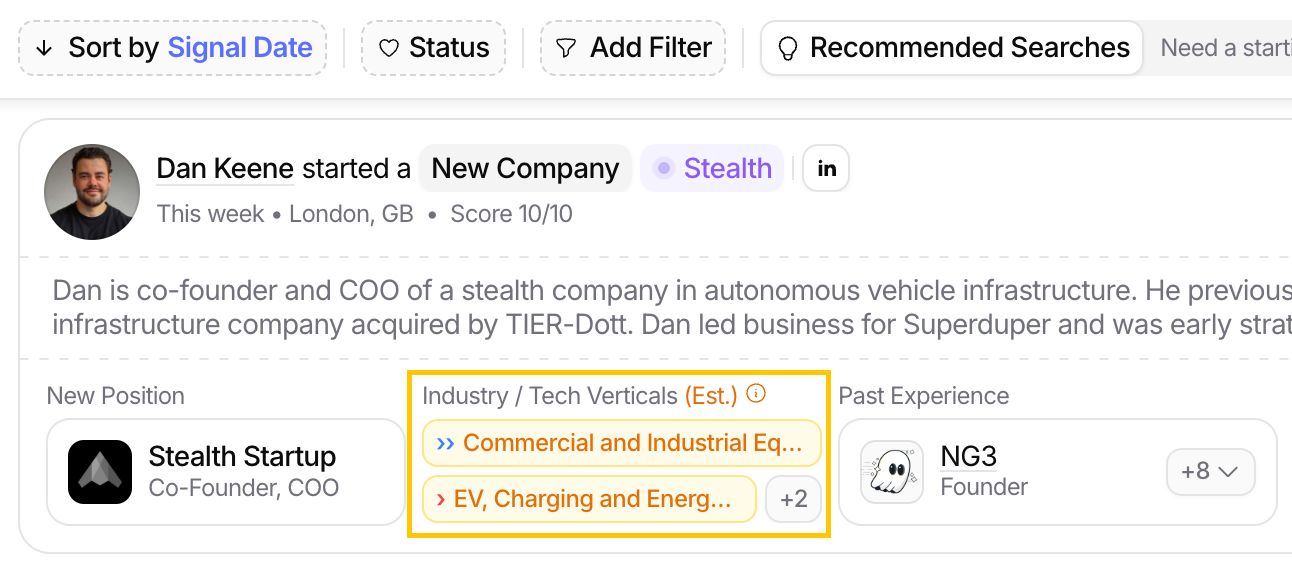The image size is (1292, 572).
Task: Click the info icon beside Industry Verticals
Action: pyautogui.click(x=757, y=394)
